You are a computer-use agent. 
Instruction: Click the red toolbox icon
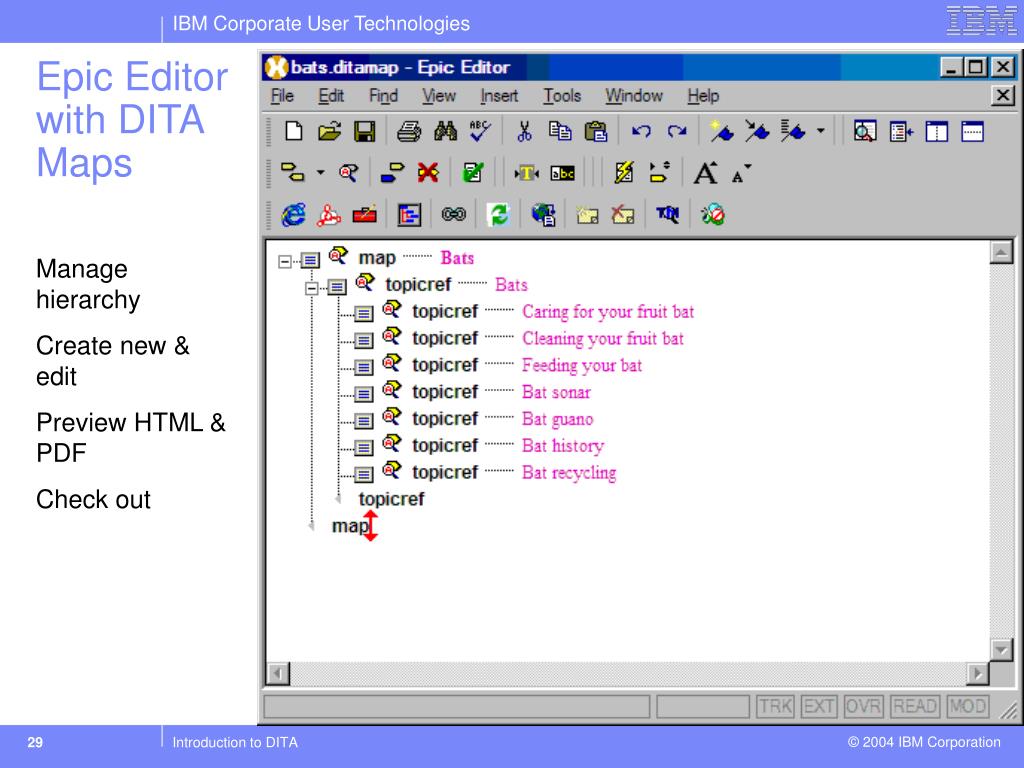[x=364, y=214]
